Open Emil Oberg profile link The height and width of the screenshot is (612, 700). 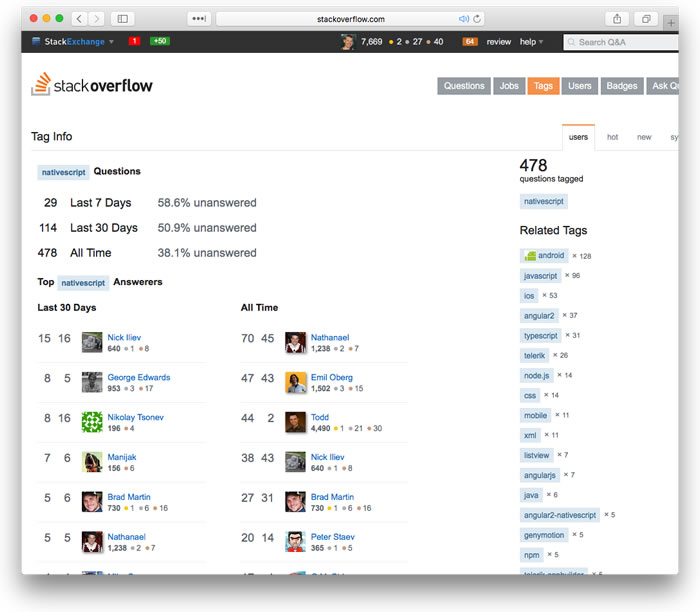point(332,377)
